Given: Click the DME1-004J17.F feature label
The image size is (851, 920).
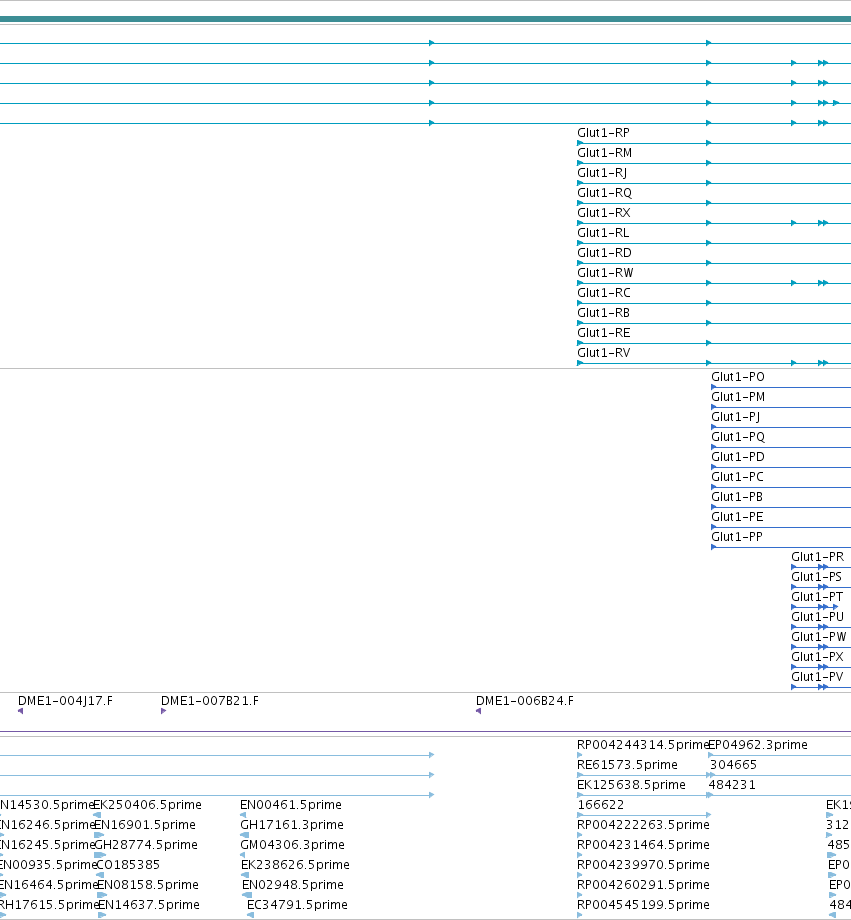Looking at the screenshot, I should coord(65,701).
